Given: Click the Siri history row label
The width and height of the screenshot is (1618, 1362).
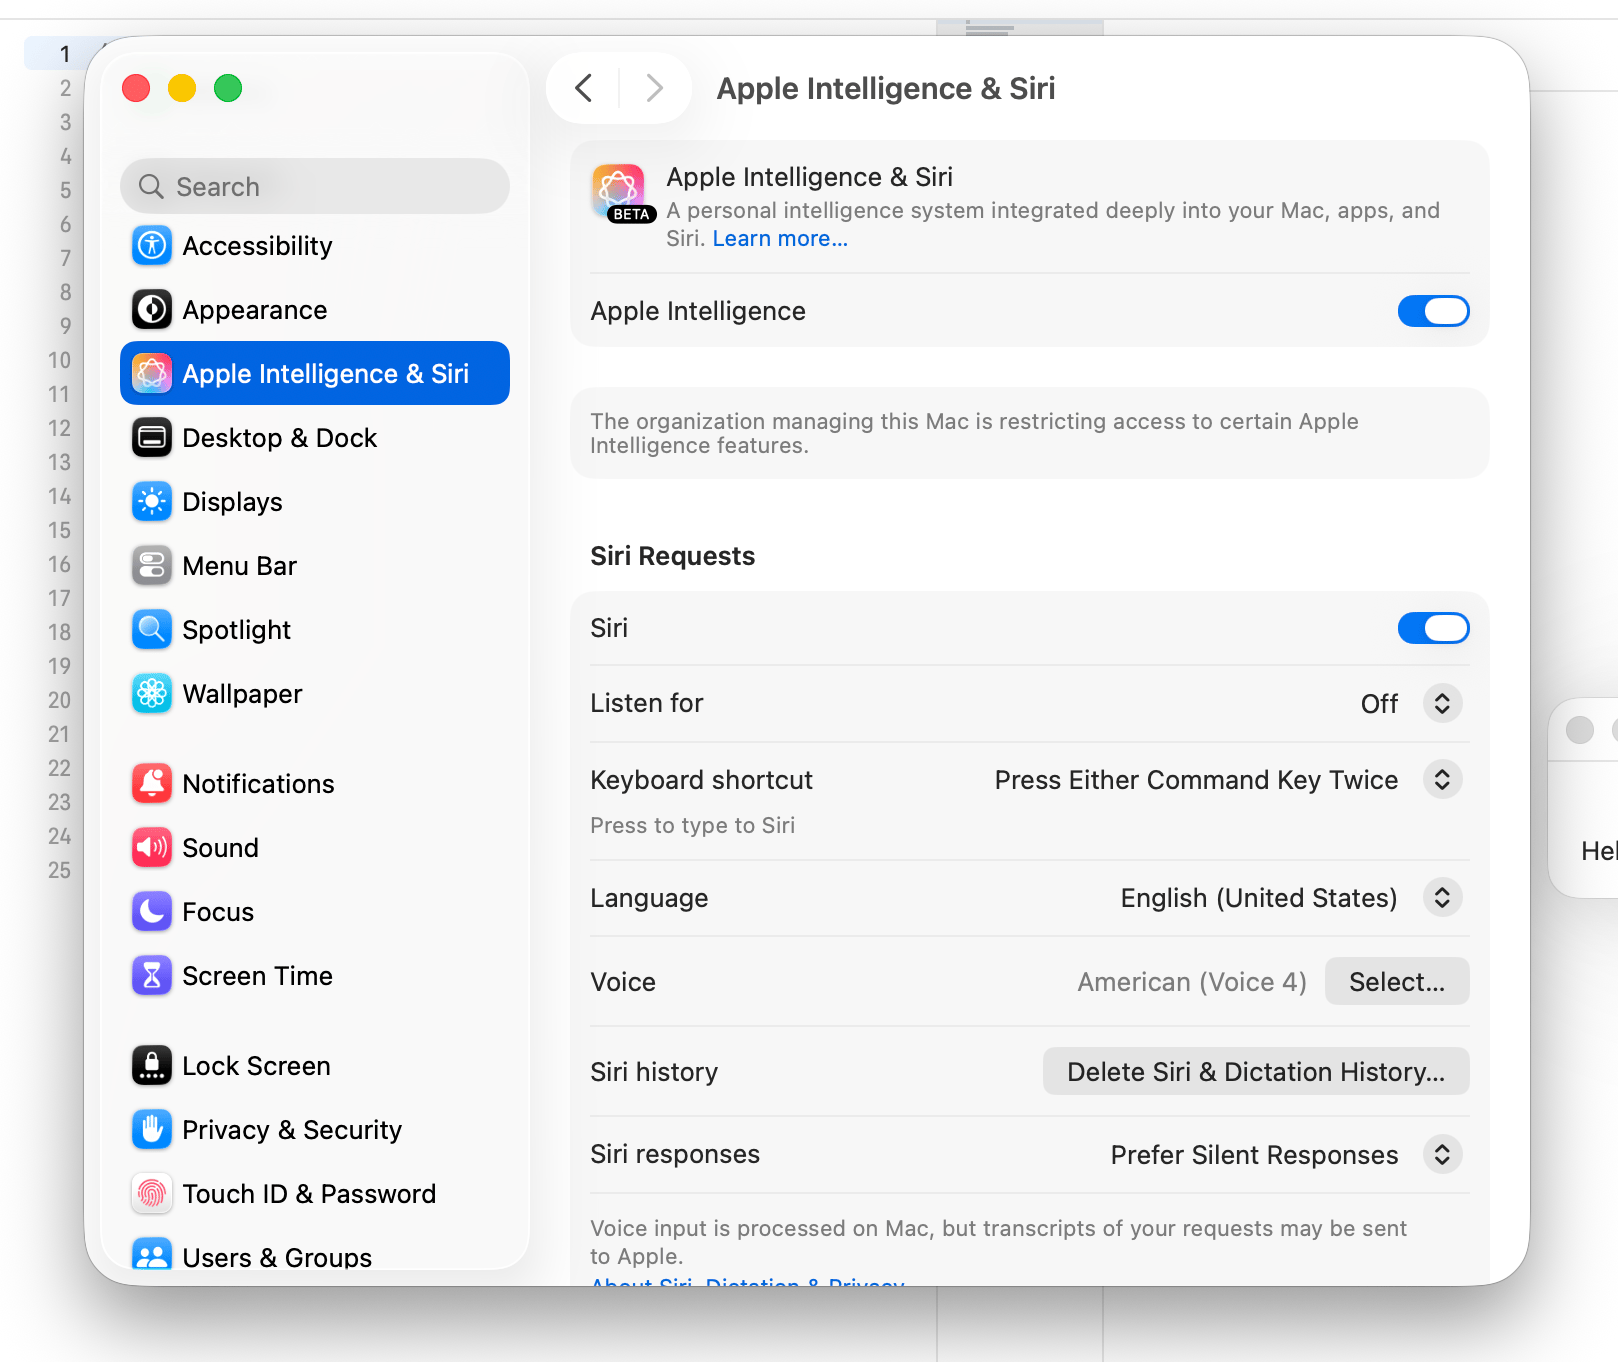Looking at the screenshot, I should (654, 1072).
